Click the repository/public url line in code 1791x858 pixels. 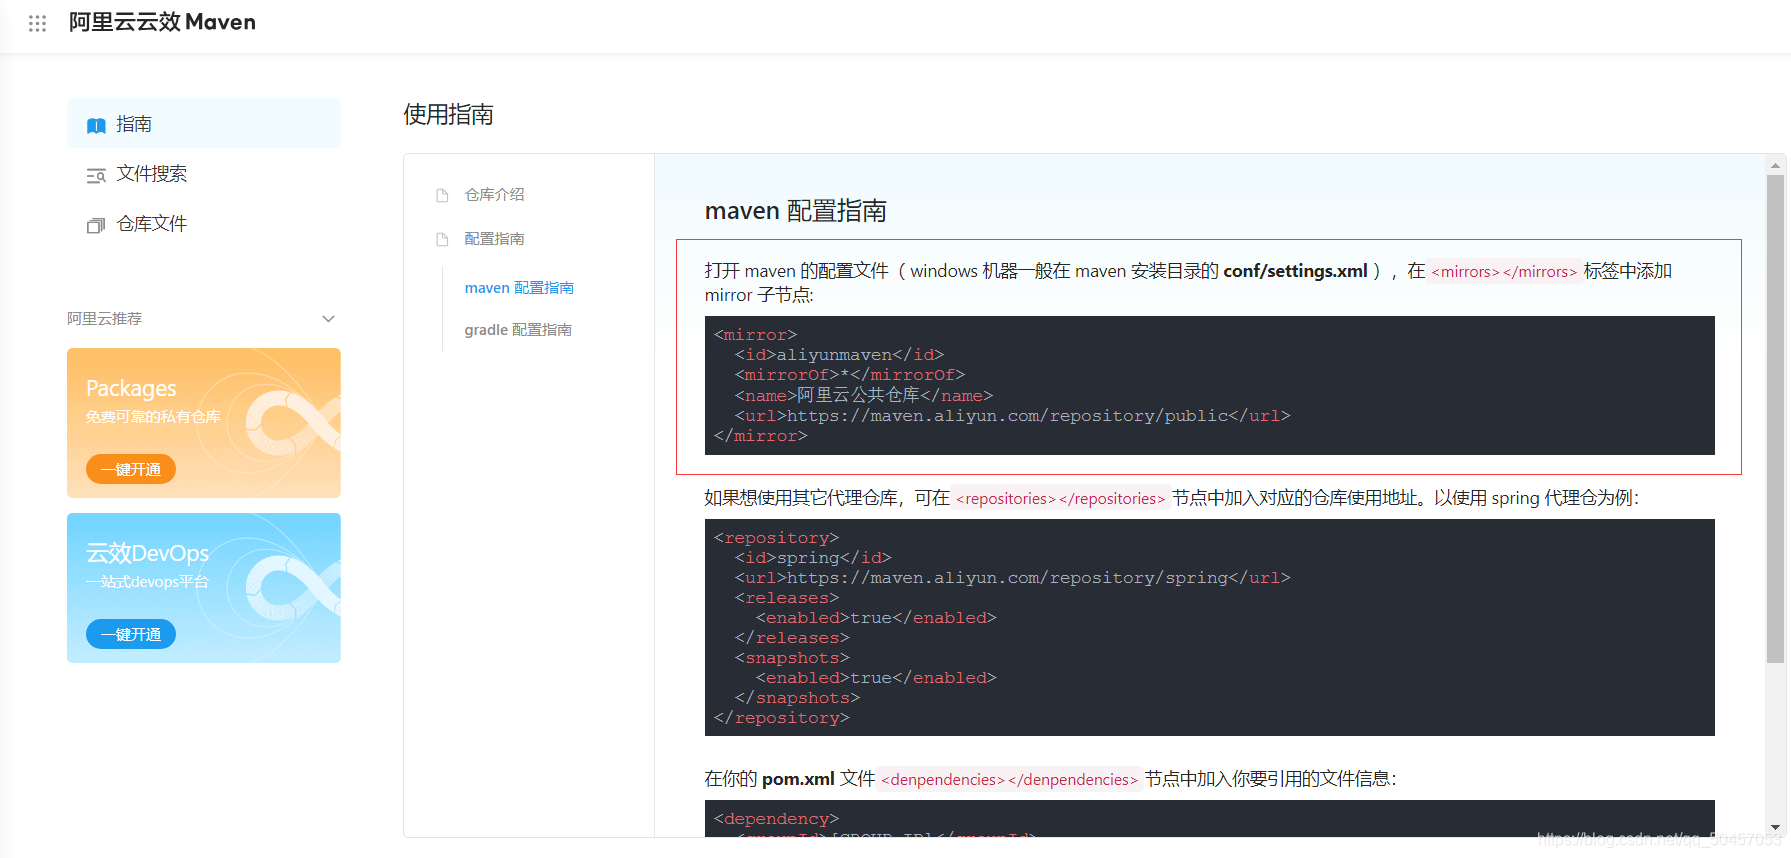[1012, 416]
